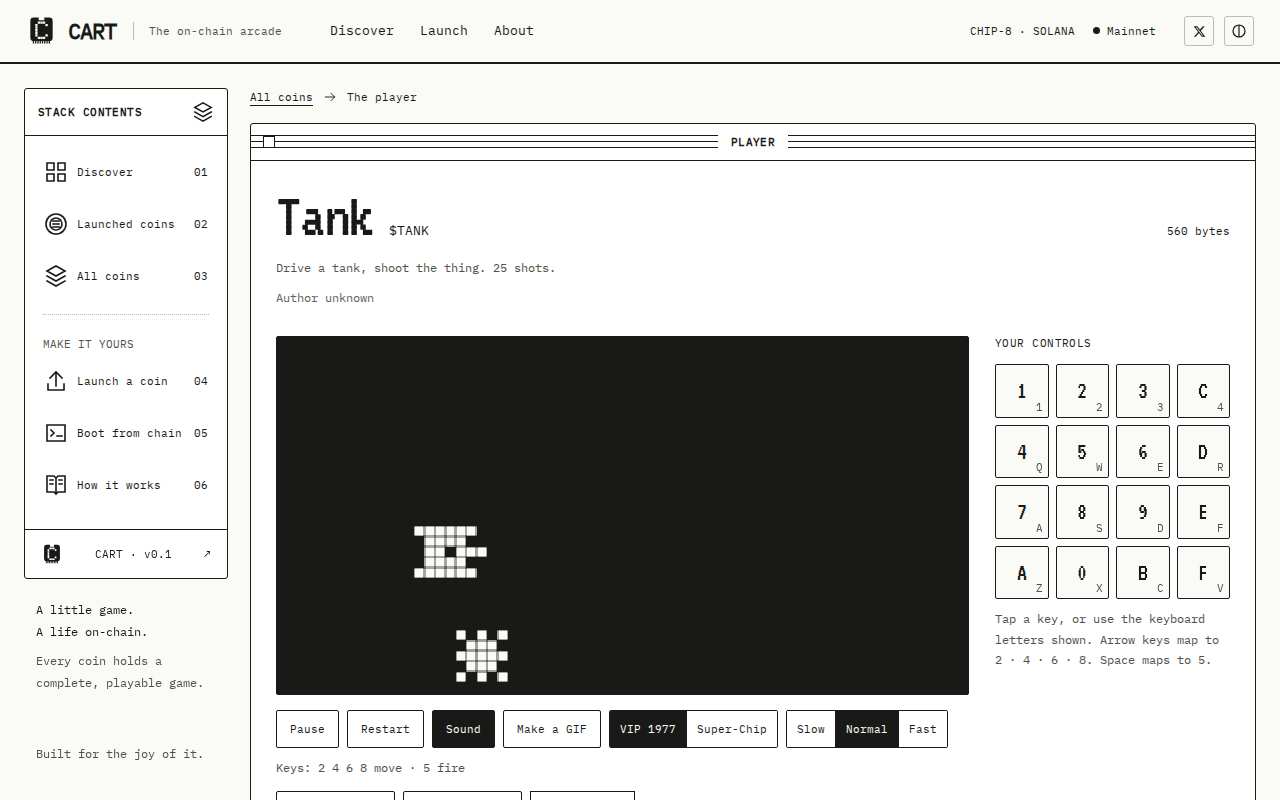Tap keypad key 8 mapped to S
This screenshot has height=800, width=1280.
point(1082,512)
